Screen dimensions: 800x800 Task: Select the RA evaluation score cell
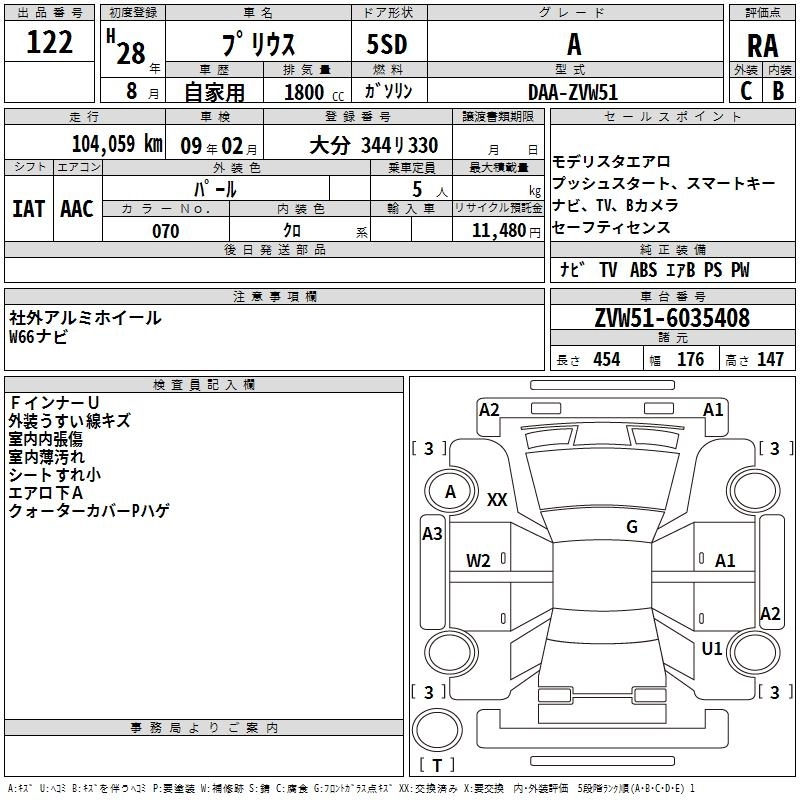[762, 45]
